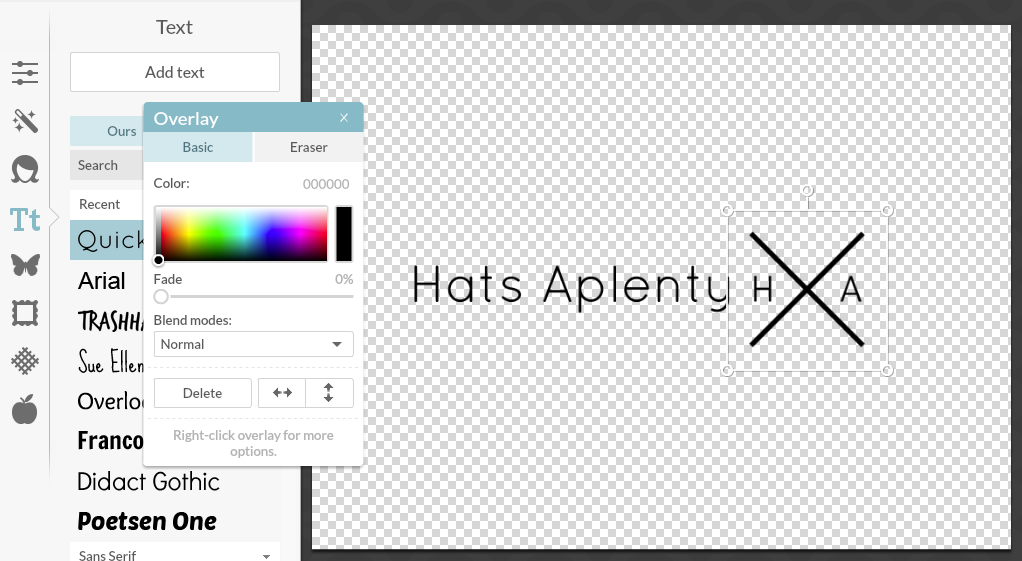Select the Text Tt tool icon
This screenshot has width=1022, height=561.
point(25,218)
